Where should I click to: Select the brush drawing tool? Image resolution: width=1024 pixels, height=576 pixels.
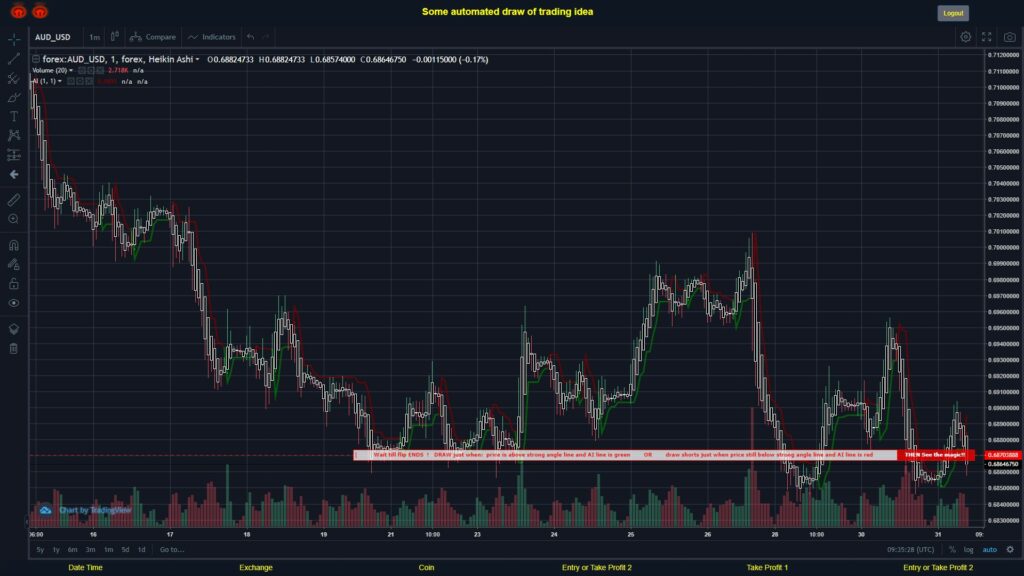click(14, 97)
